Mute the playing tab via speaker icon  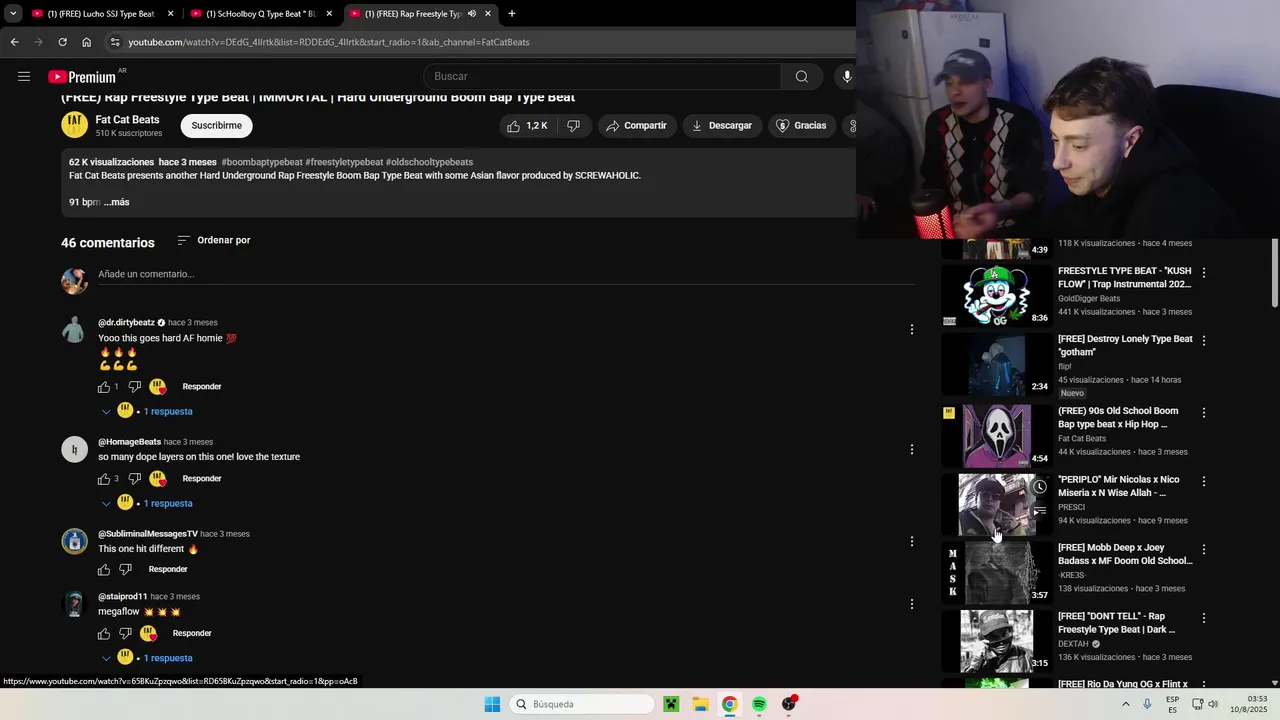[471, 14]
